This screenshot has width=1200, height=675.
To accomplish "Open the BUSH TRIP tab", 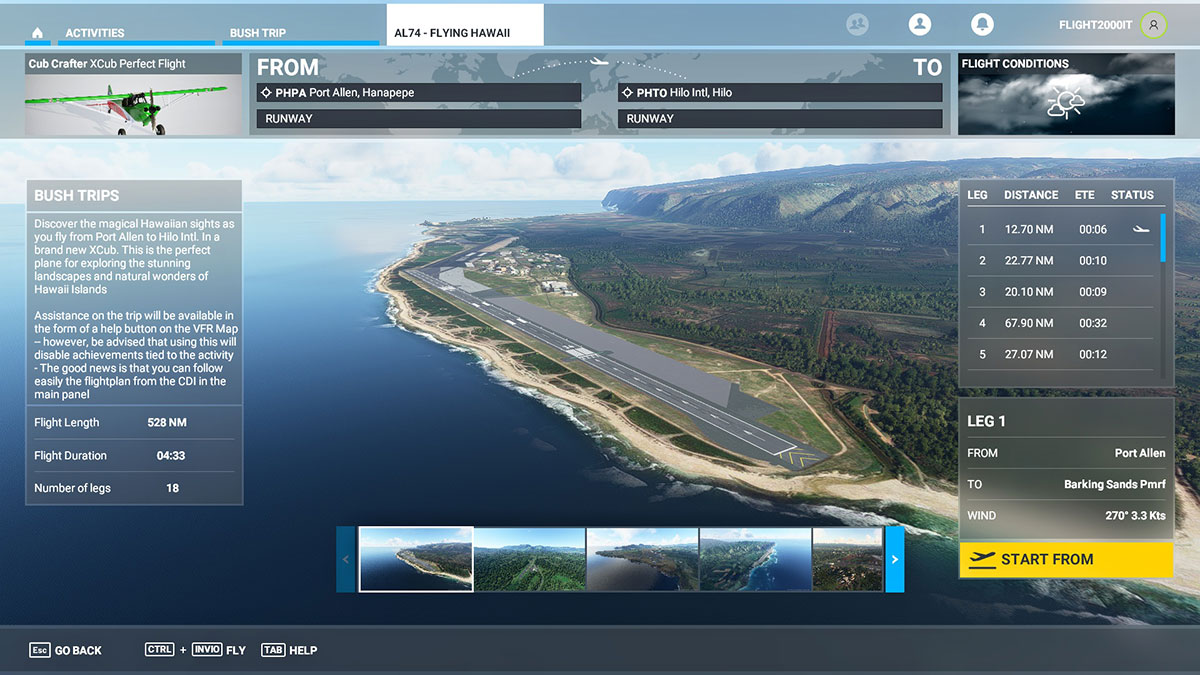I will [300, 33].
